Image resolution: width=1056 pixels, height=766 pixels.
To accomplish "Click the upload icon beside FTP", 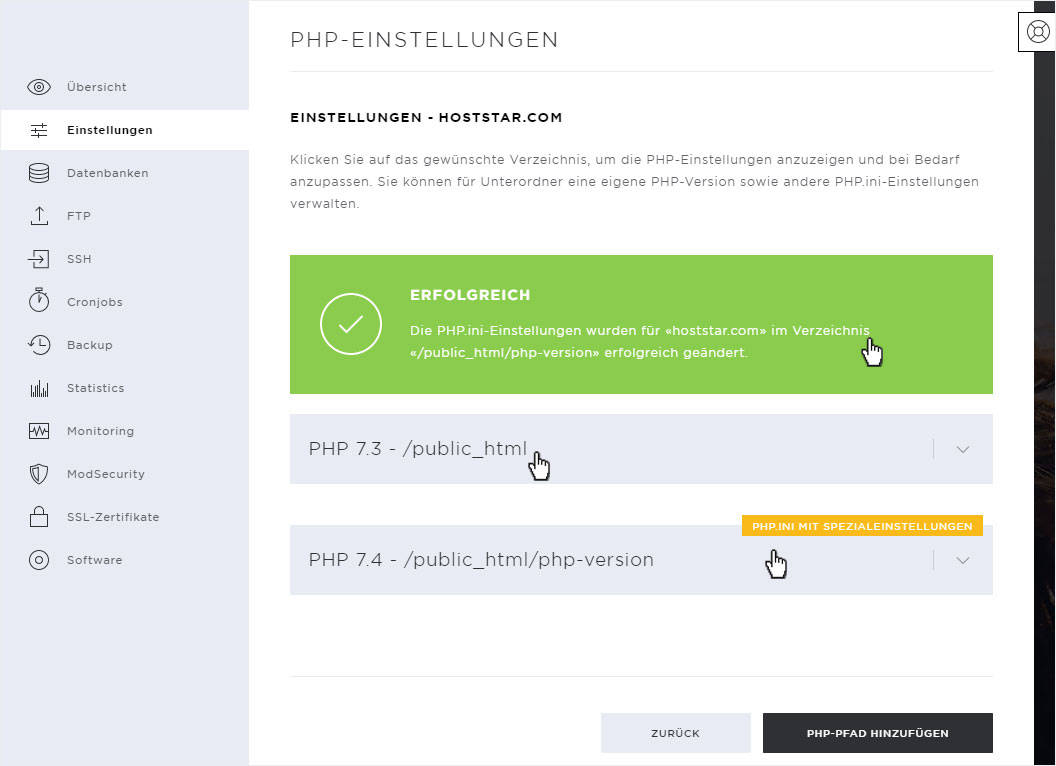I will pyautogui.click(x=39, y=216).
